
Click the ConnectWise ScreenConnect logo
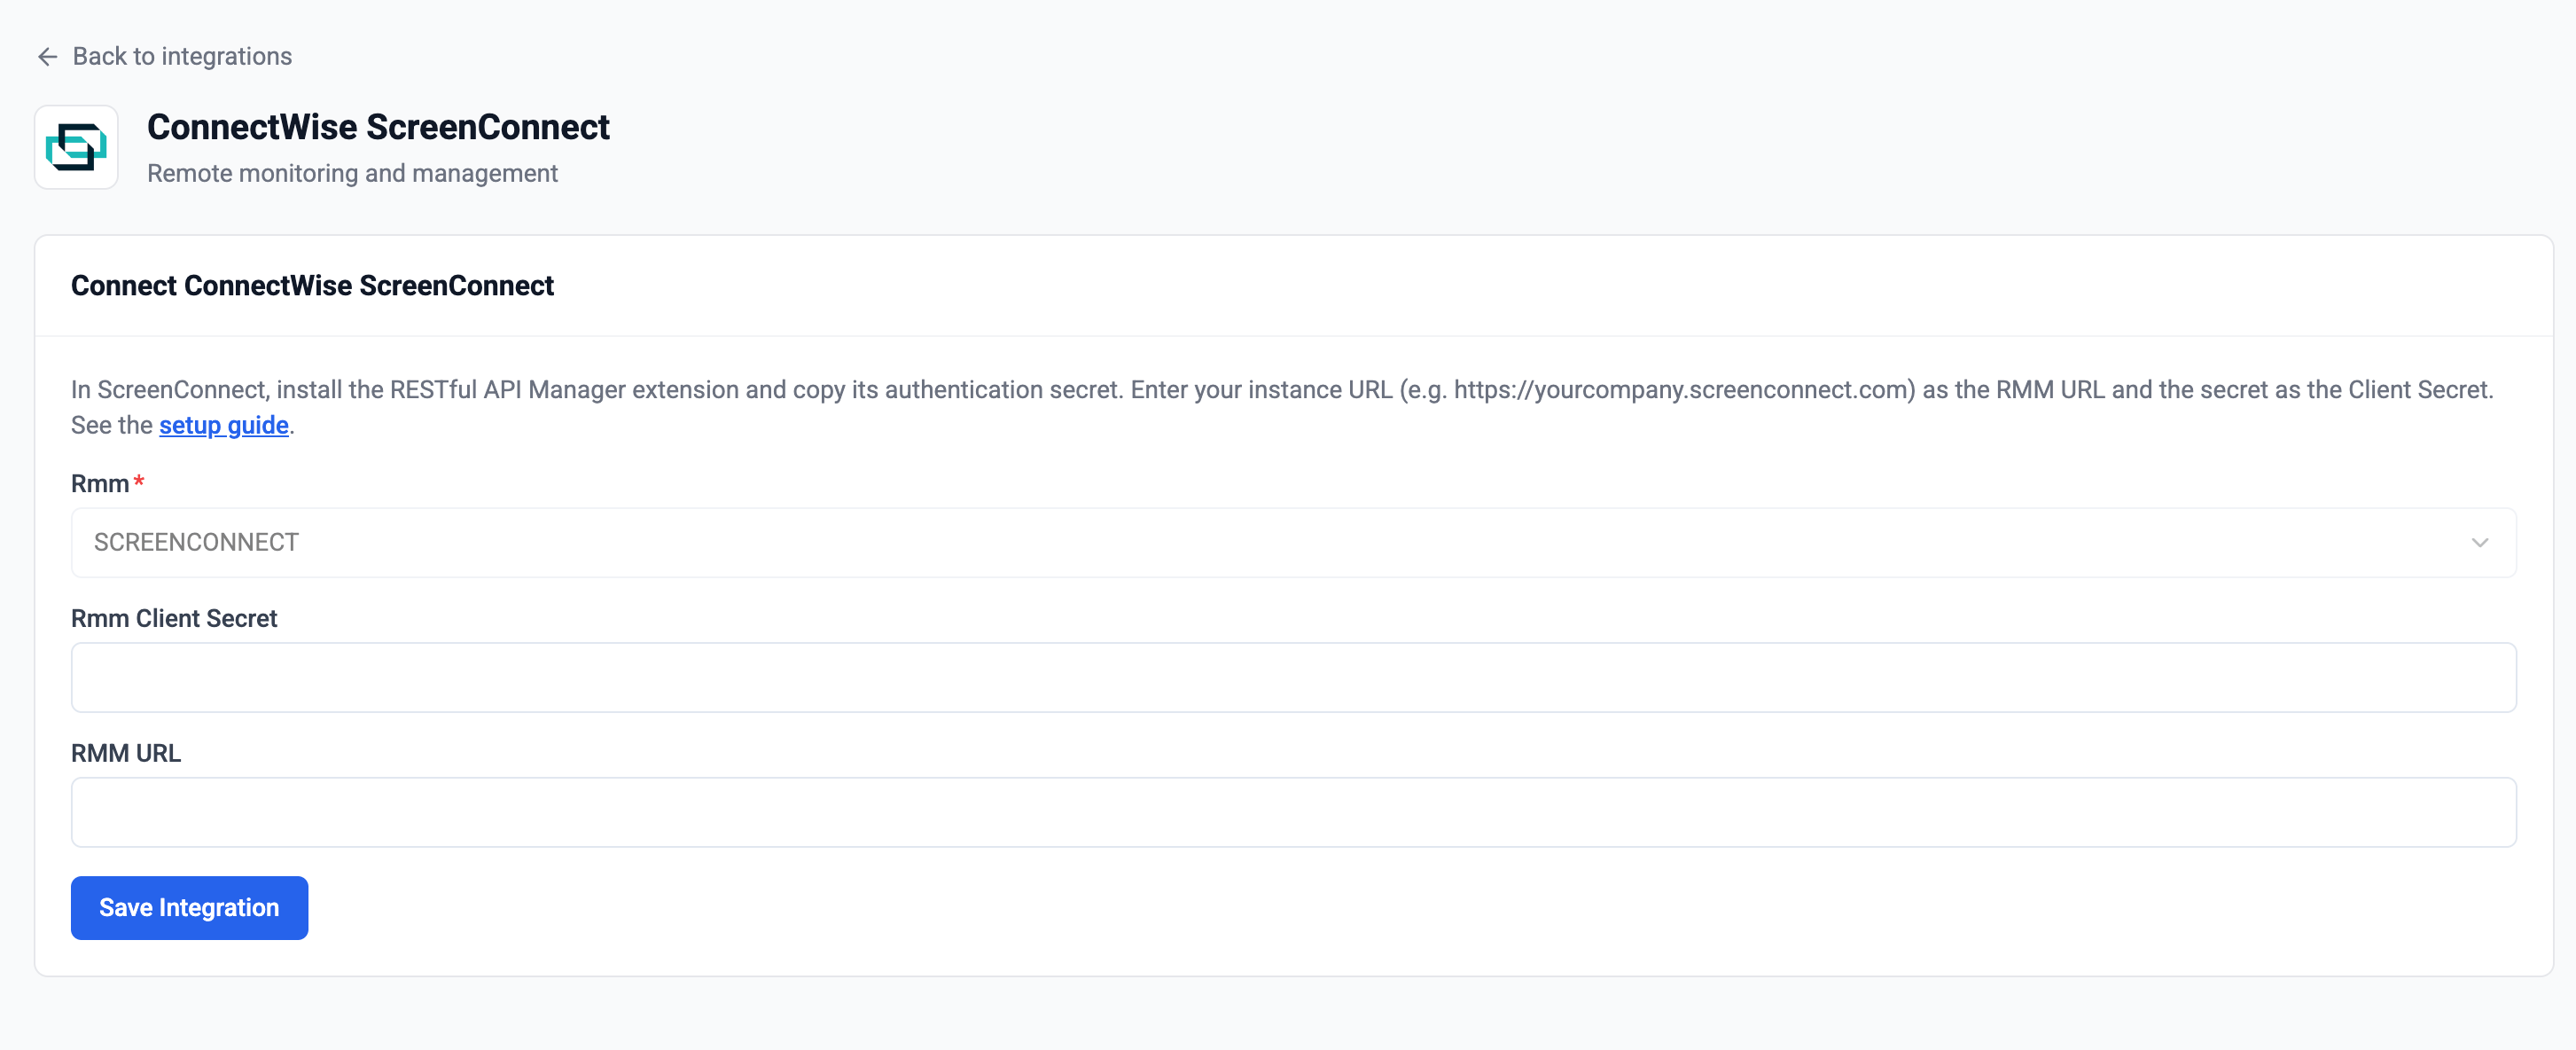tap(76, 148)
